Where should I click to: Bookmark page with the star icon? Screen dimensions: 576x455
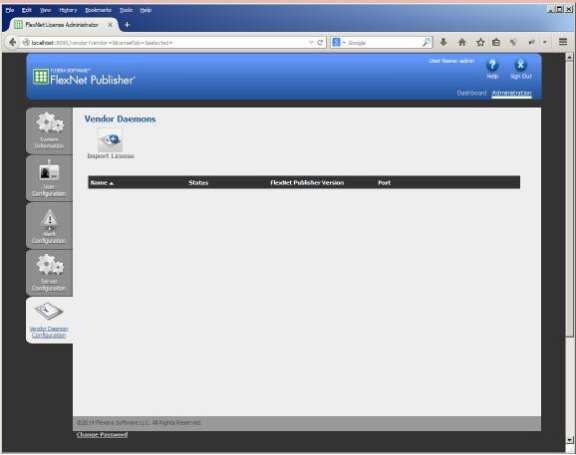click(x=480, y=42)
